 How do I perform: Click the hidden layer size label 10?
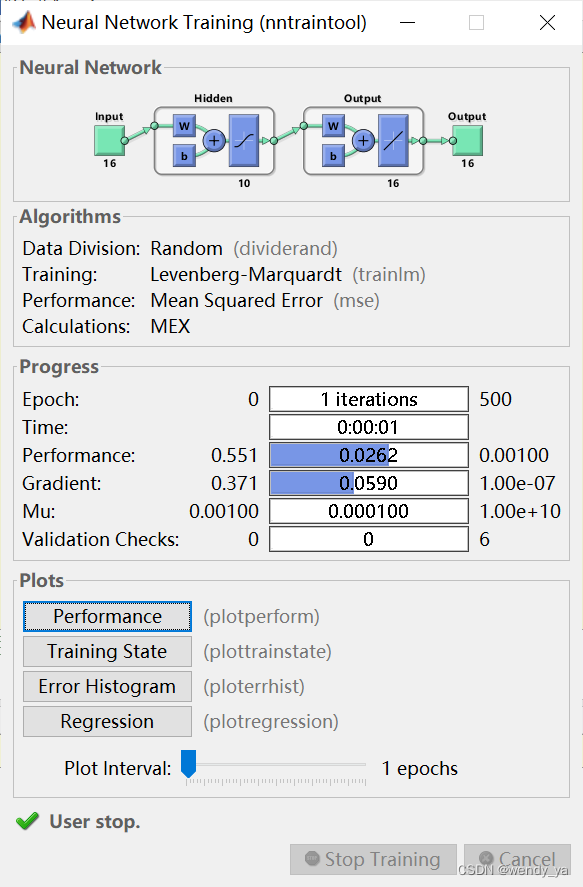tap(244, 183)
